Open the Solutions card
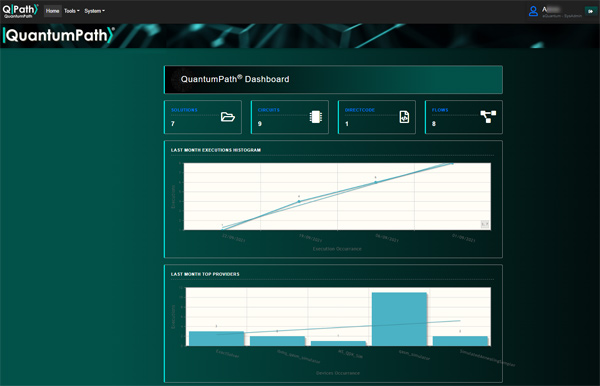The height and width of the screenshot is (386, 600). click(x=203, y=117)
